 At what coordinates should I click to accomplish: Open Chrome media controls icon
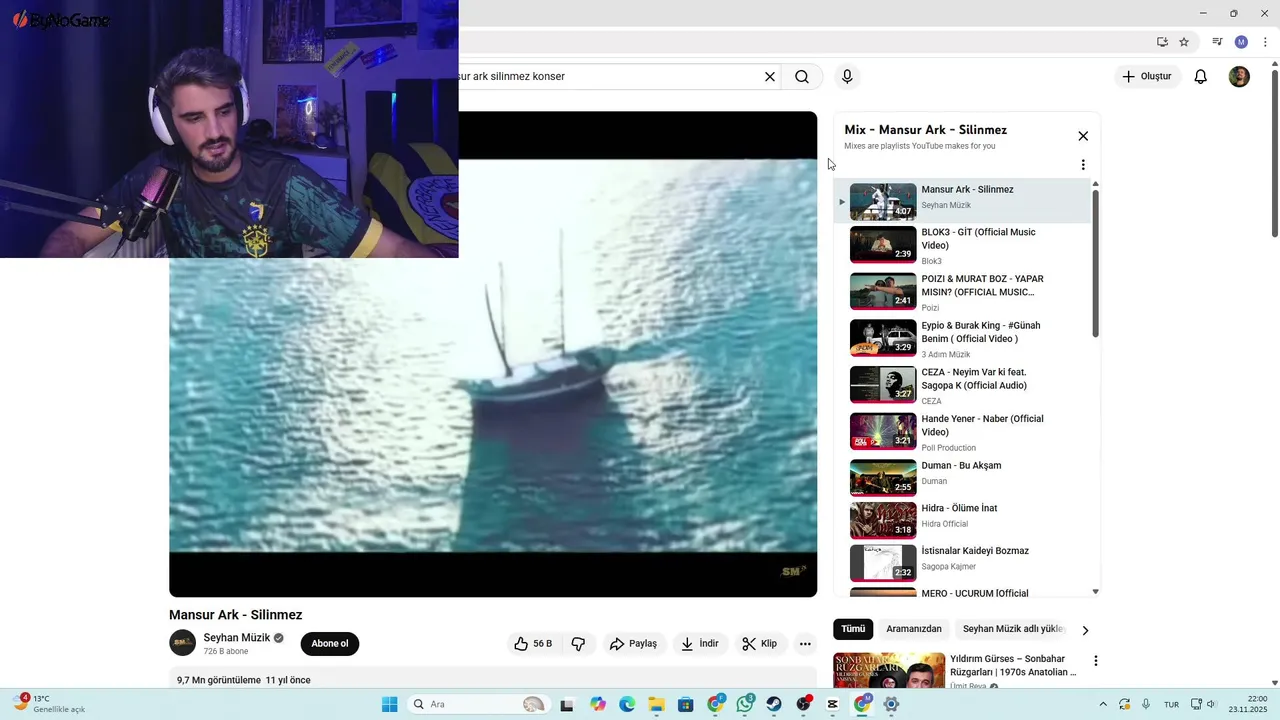(x=1217, y=42)
